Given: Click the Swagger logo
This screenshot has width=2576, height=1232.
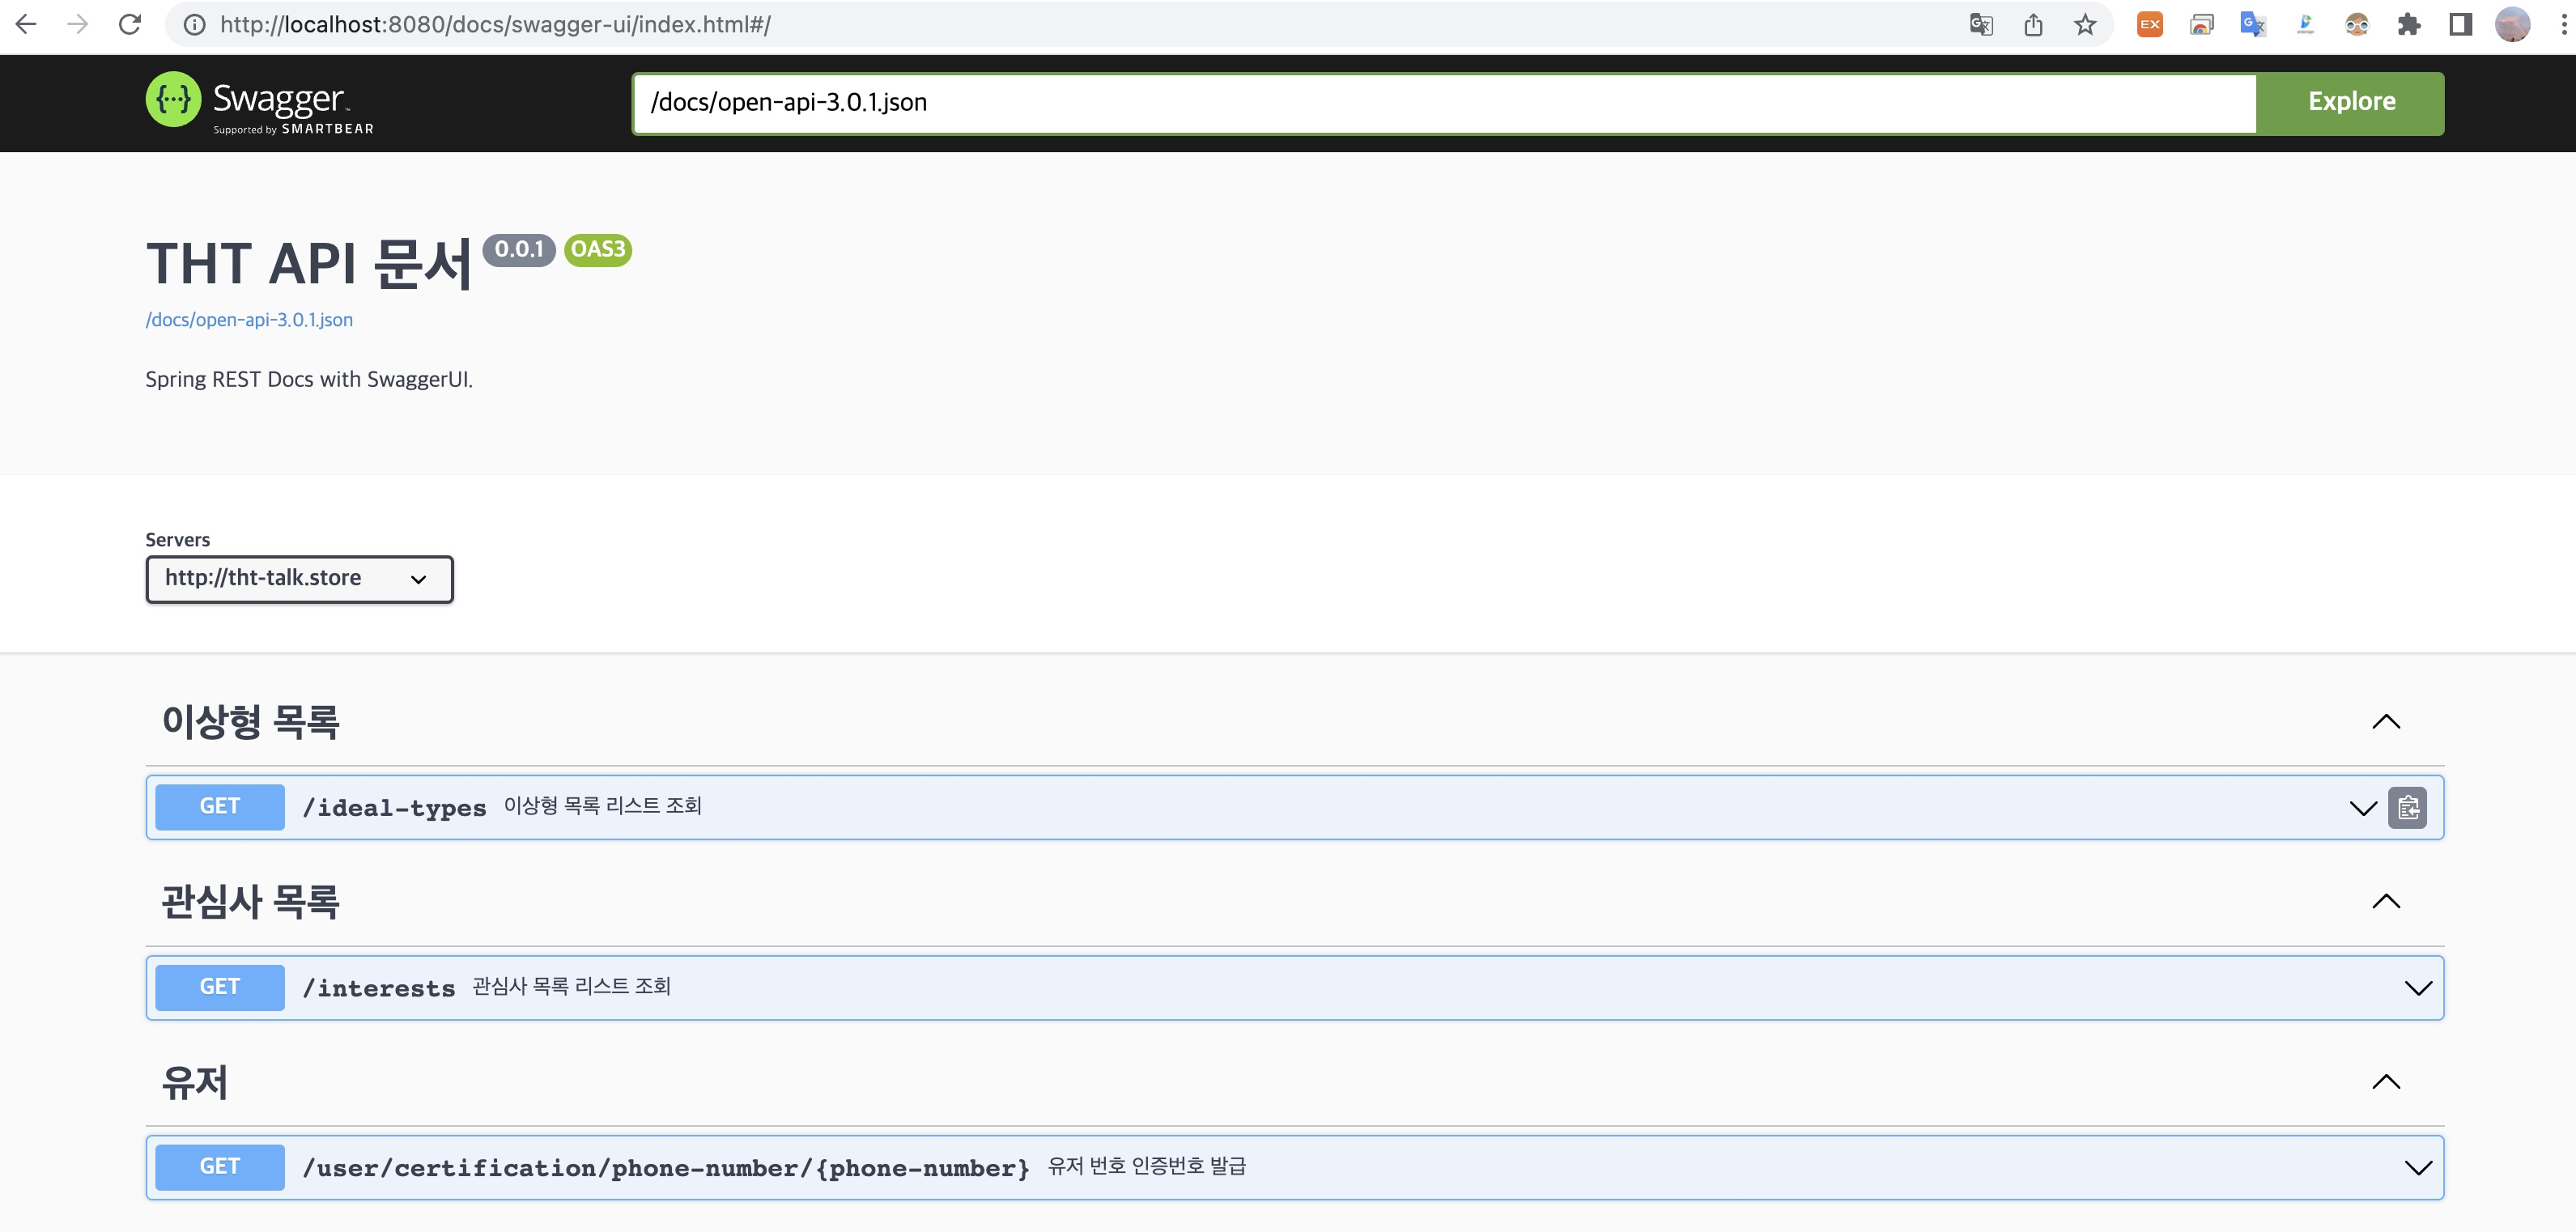Looking at the screenshot, I should pos(260,102).
